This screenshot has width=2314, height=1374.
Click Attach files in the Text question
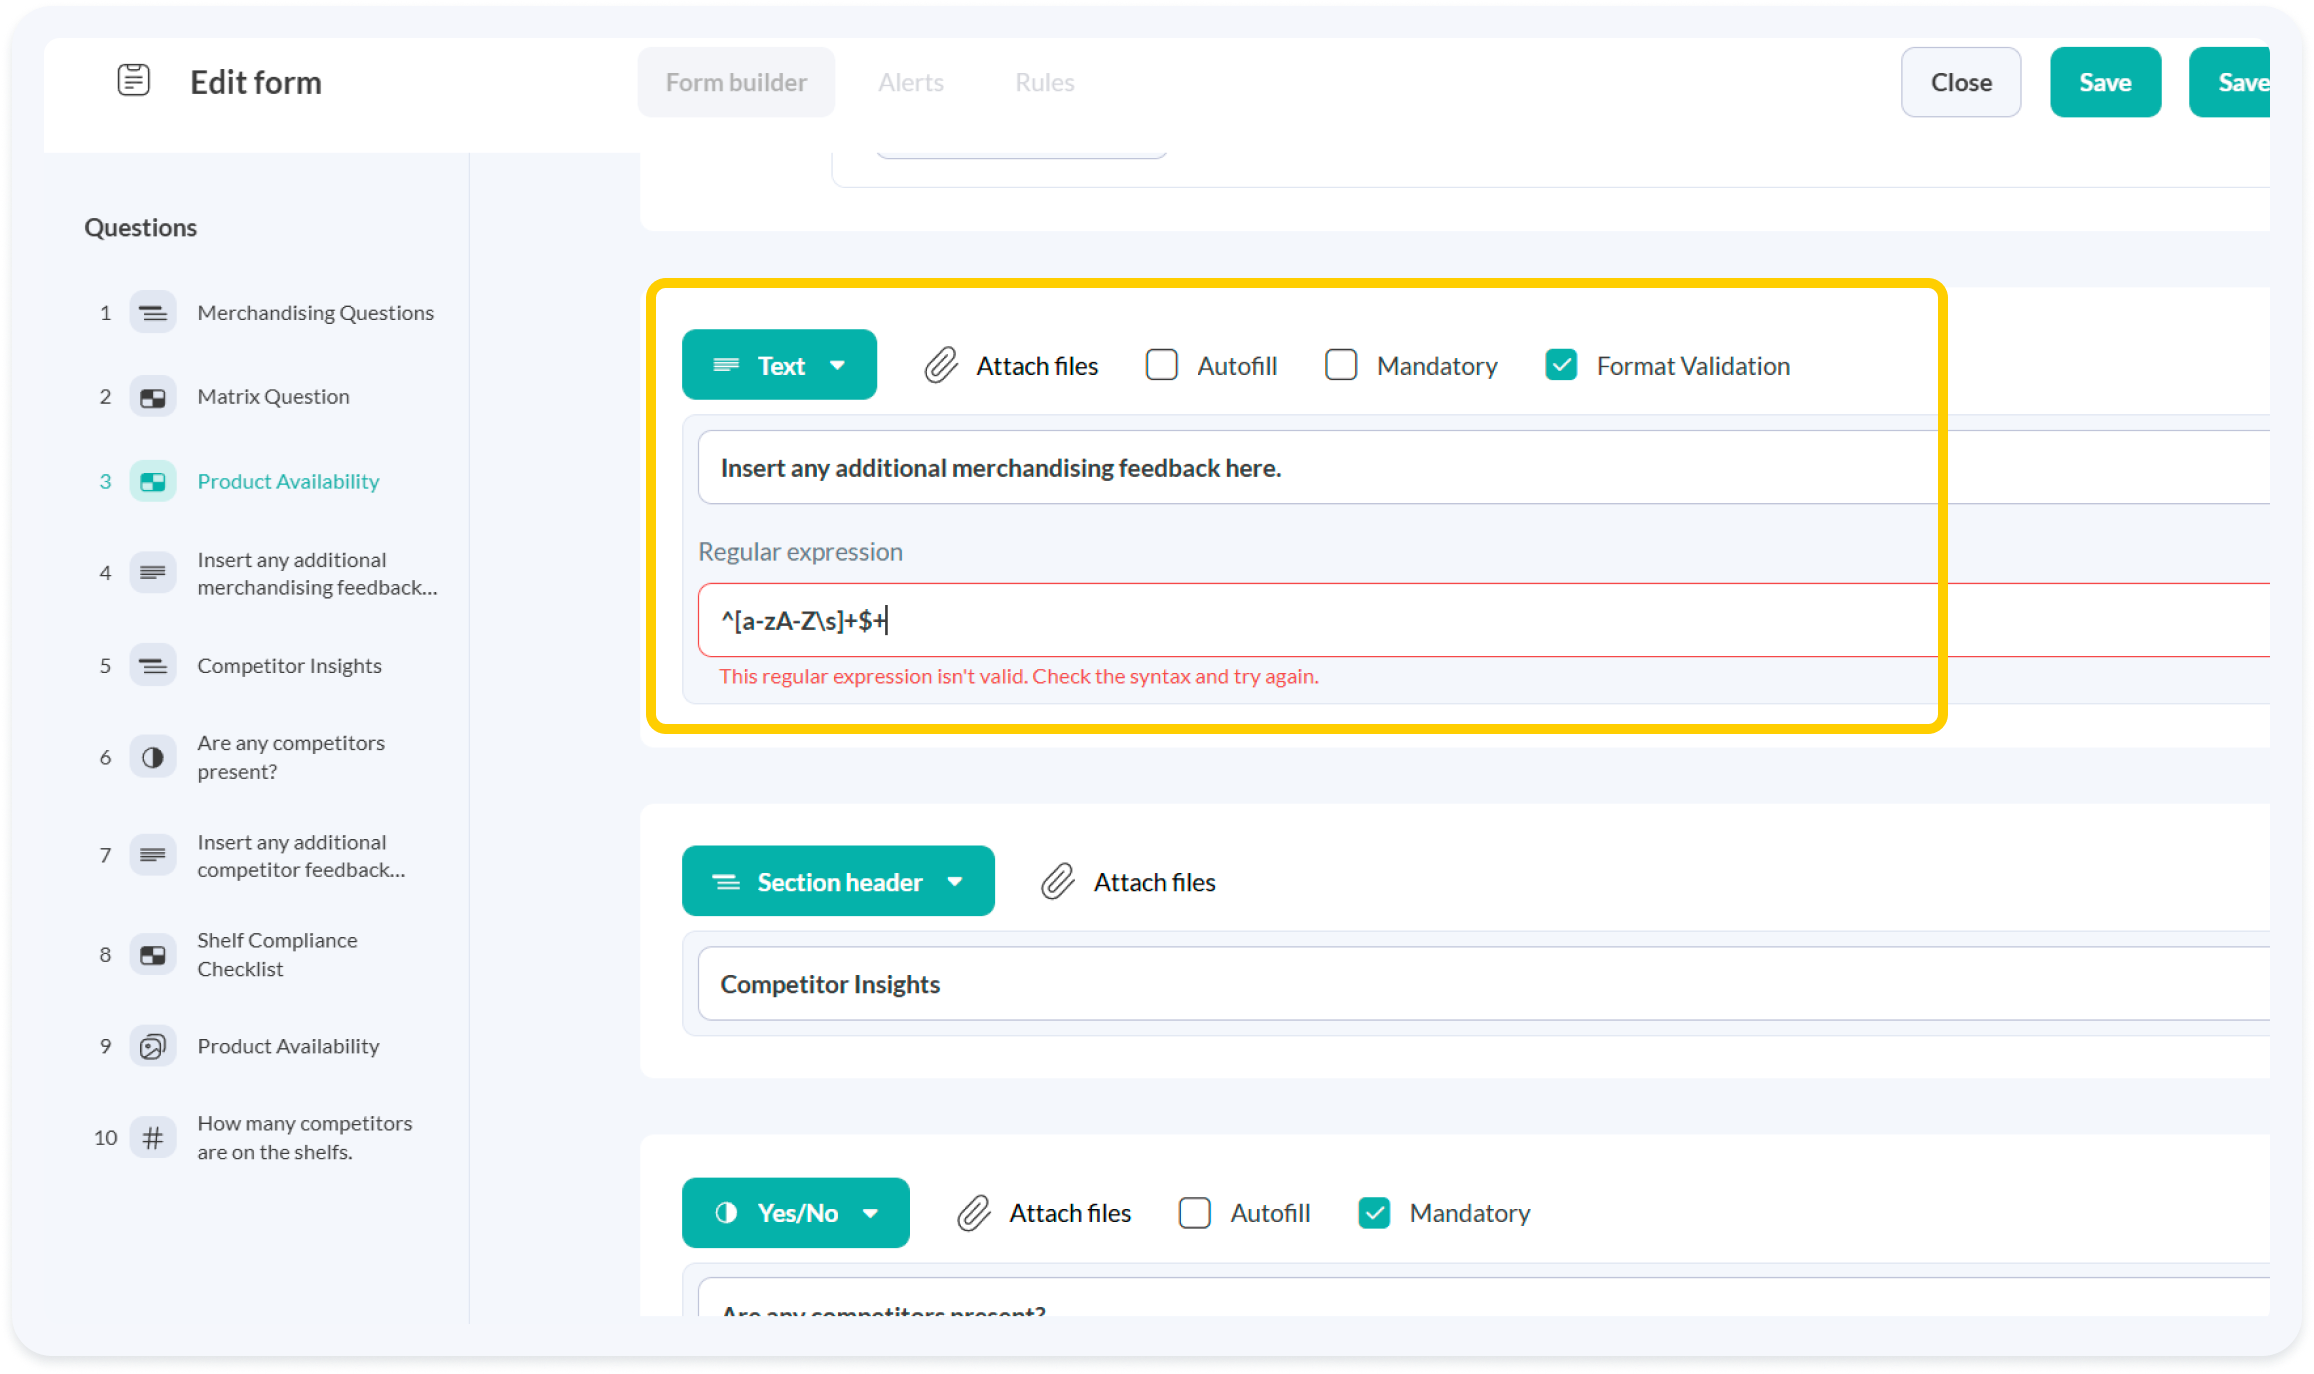coord(1037,366)
